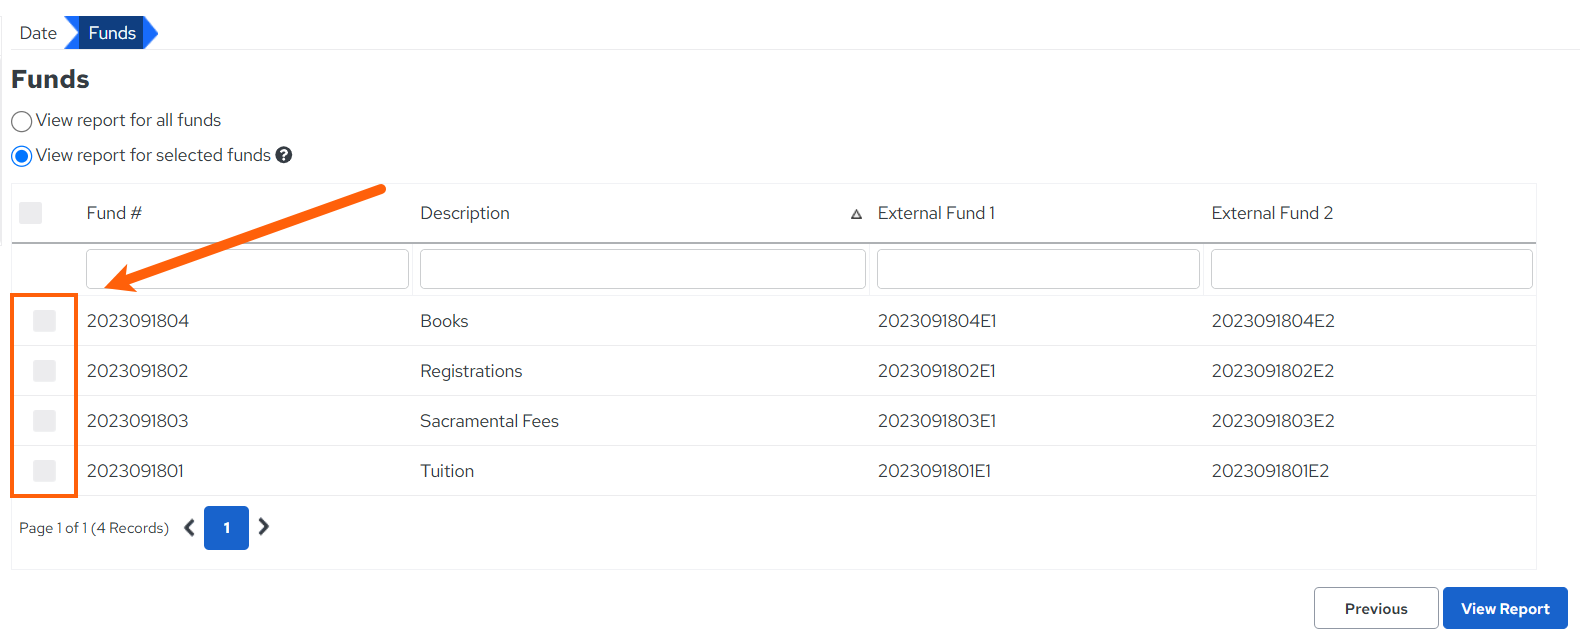
Task: Click the View Report button
Action: [1505, 608]
